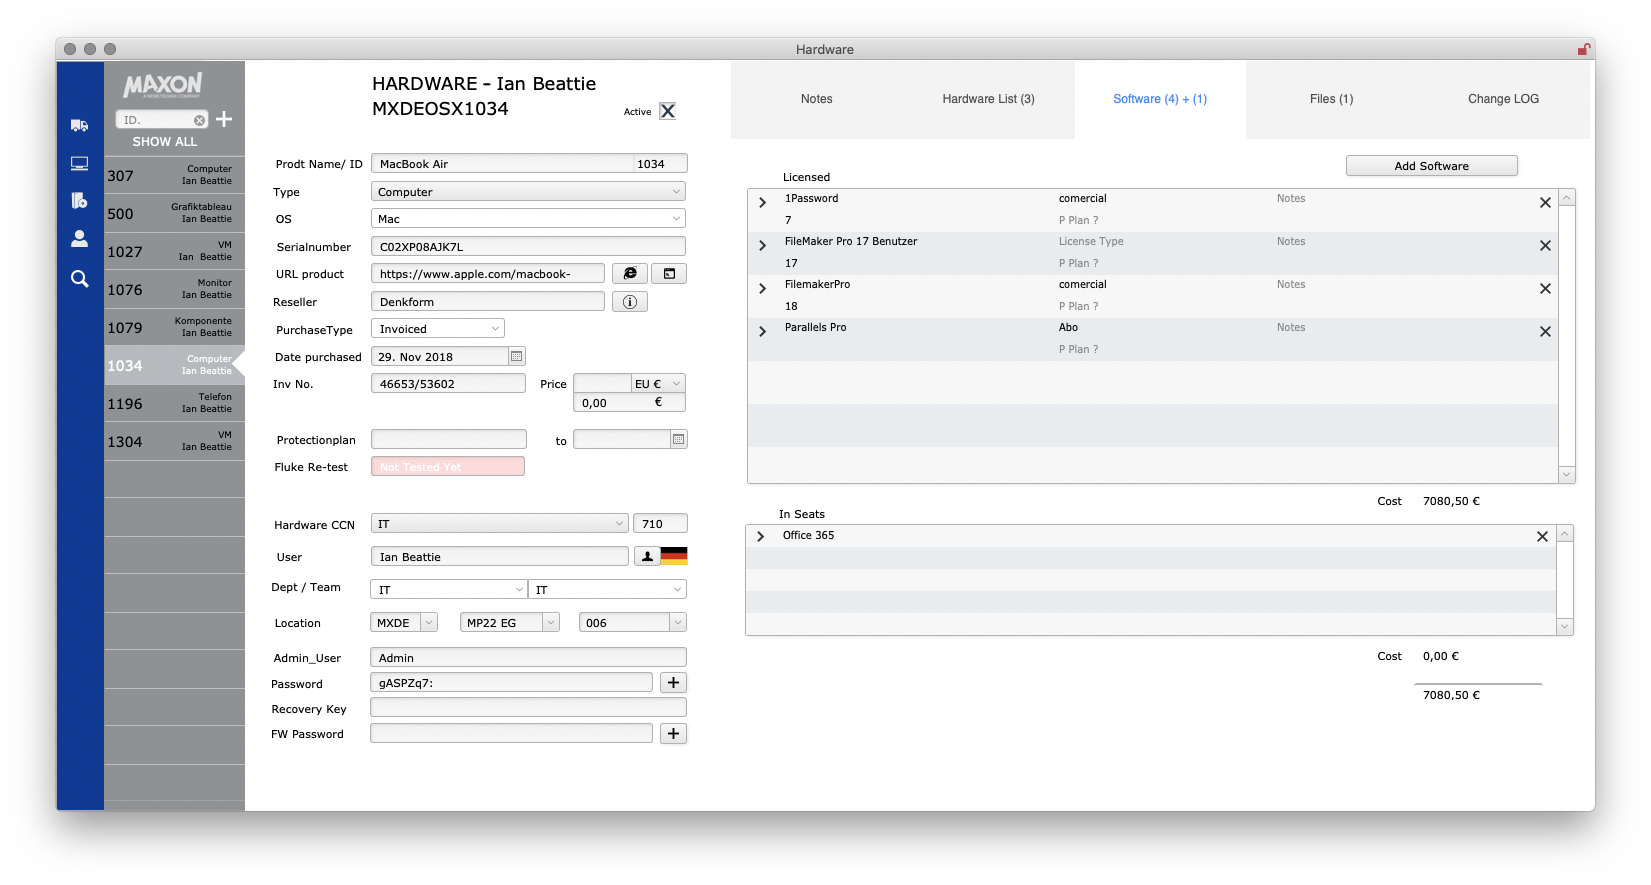Open the currency dropdown EU €
Viewport: 1651px width, 885px height.
tap(658, 384)
